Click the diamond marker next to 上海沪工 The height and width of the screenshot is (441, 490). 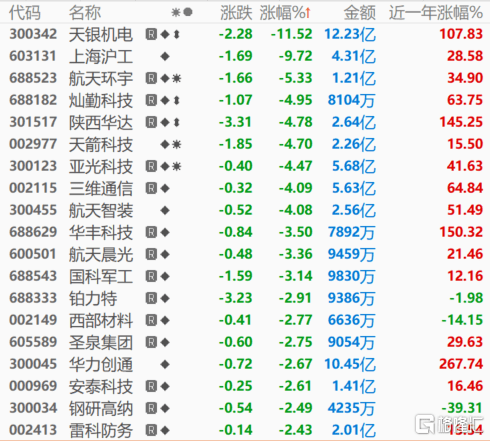tap(165, 56)
